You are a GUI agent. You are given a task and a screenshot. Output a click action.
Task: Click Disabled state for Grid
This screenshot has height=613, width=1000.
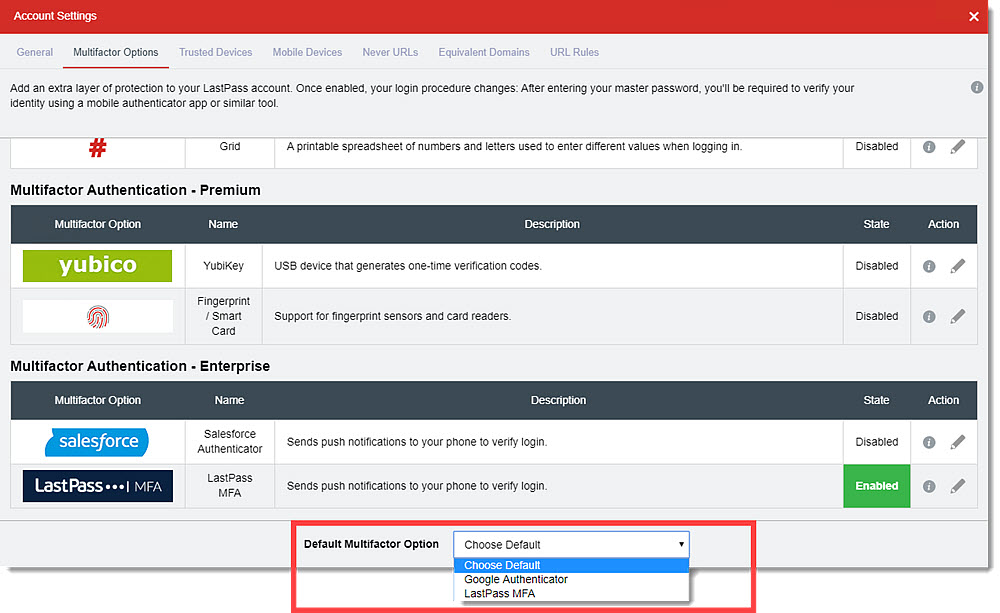(x=876, y=147)
